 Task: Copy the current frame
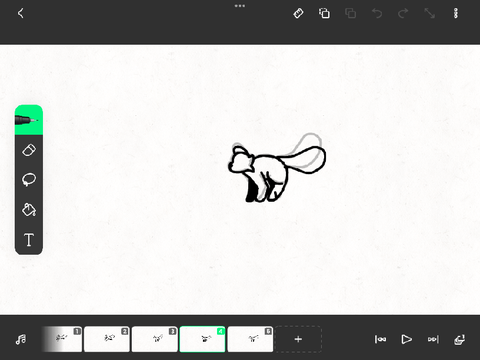pos(324,13)
